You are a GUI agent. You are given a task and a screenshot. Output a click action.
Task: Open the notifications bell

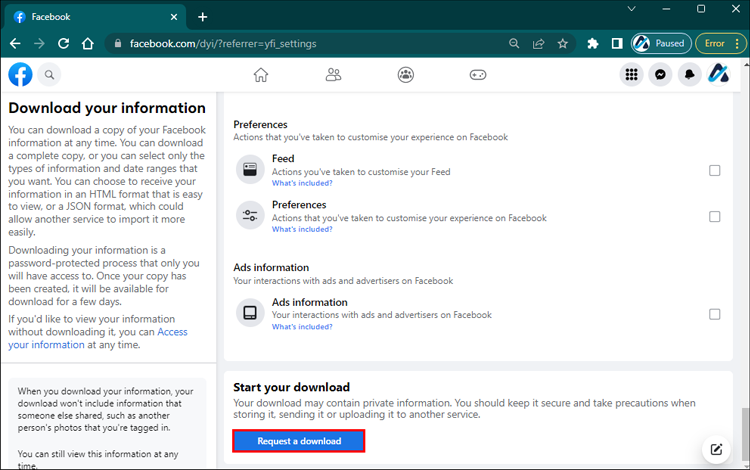(689, 74)
